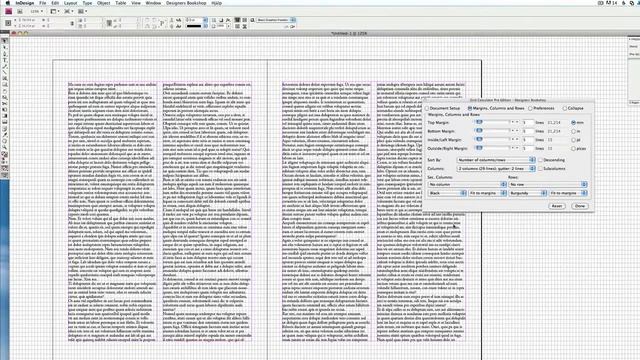Select the Rectangle Frame tool
This screenshot has width=640, height=360.
tap(5, 78)
